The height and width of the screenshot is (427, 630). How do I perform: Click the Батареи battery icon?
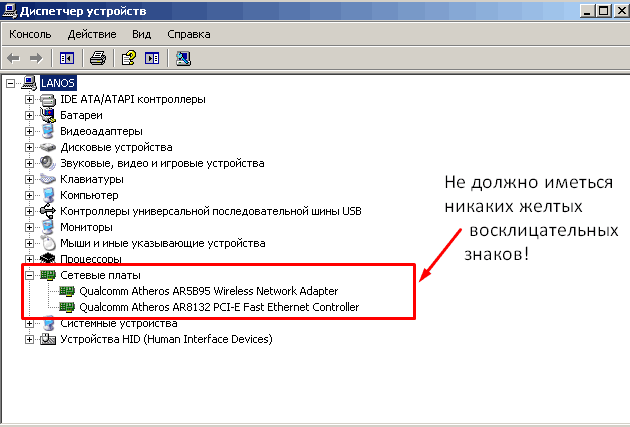48,115
